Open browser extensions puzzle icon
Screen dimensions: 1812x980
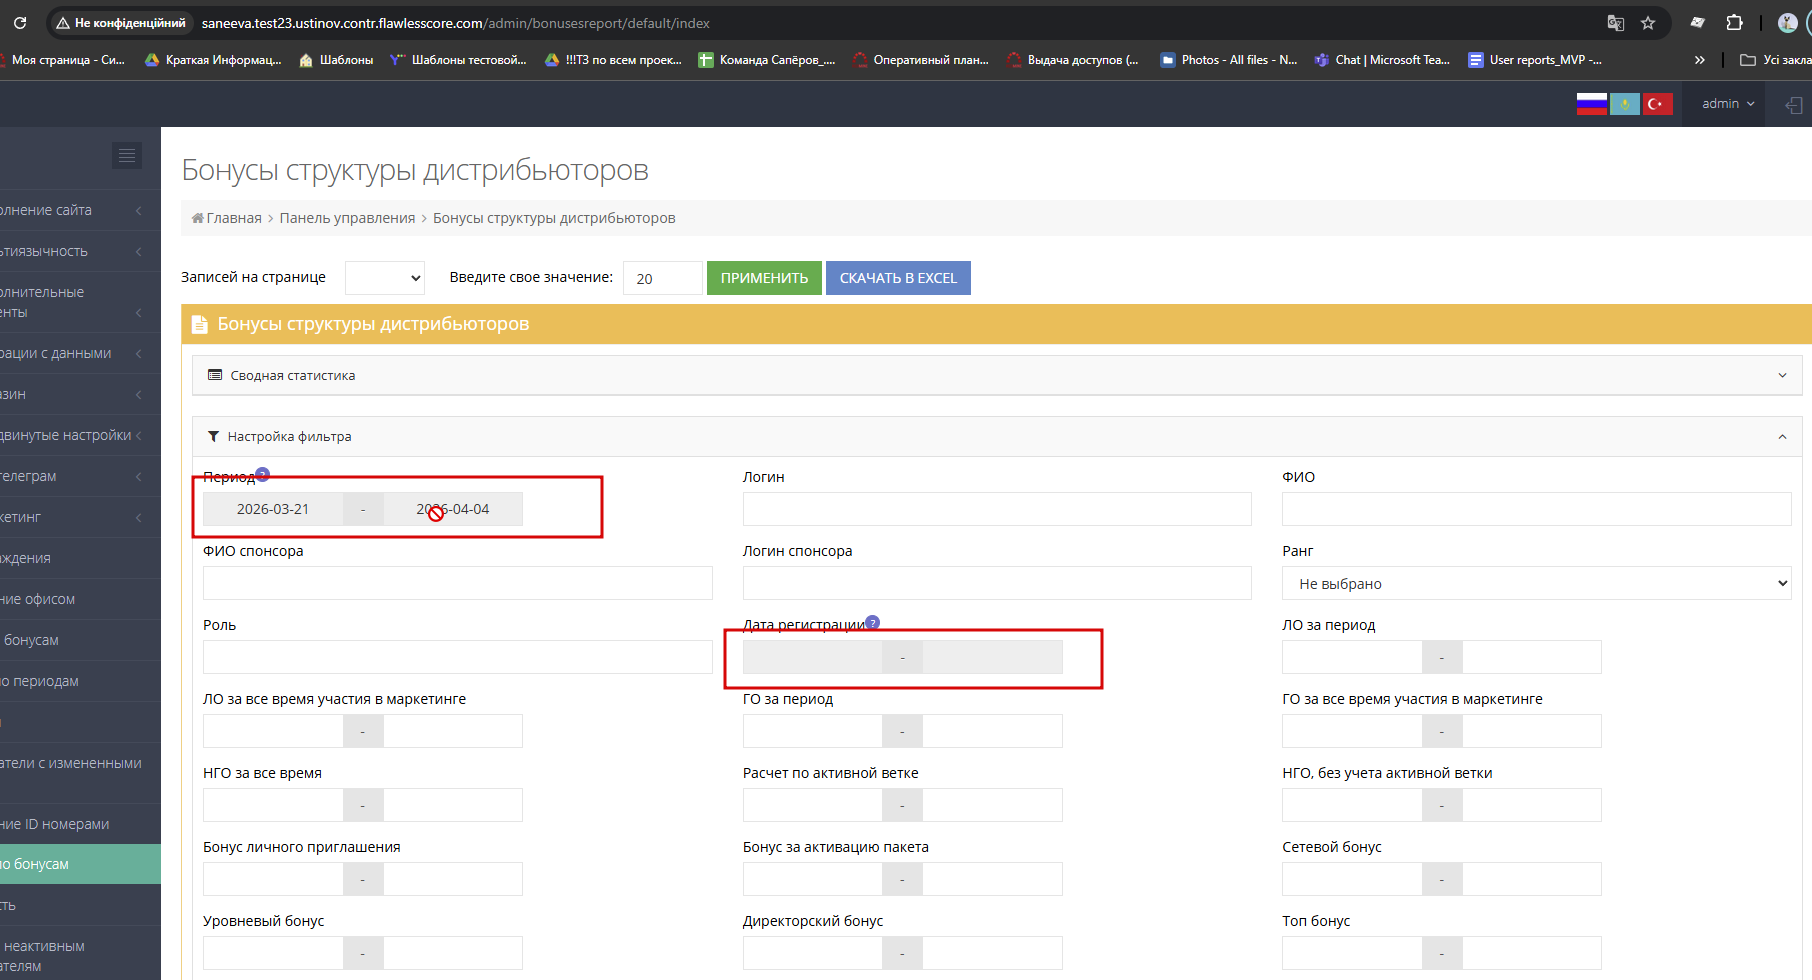(x=1735, y=23)
